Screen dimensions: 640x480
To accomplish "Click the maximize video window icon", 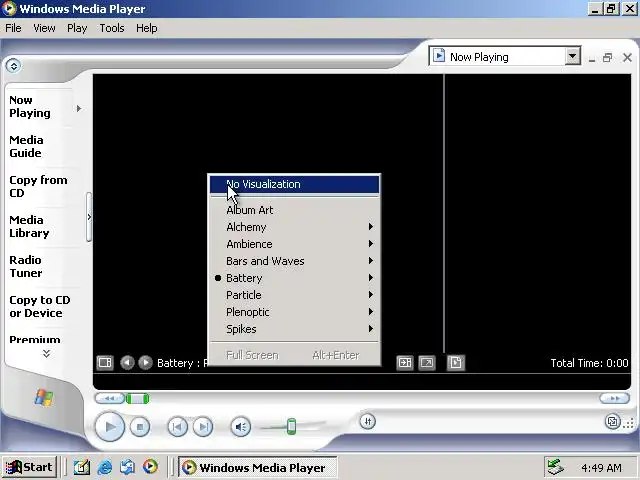I will (x=427, y=363).
